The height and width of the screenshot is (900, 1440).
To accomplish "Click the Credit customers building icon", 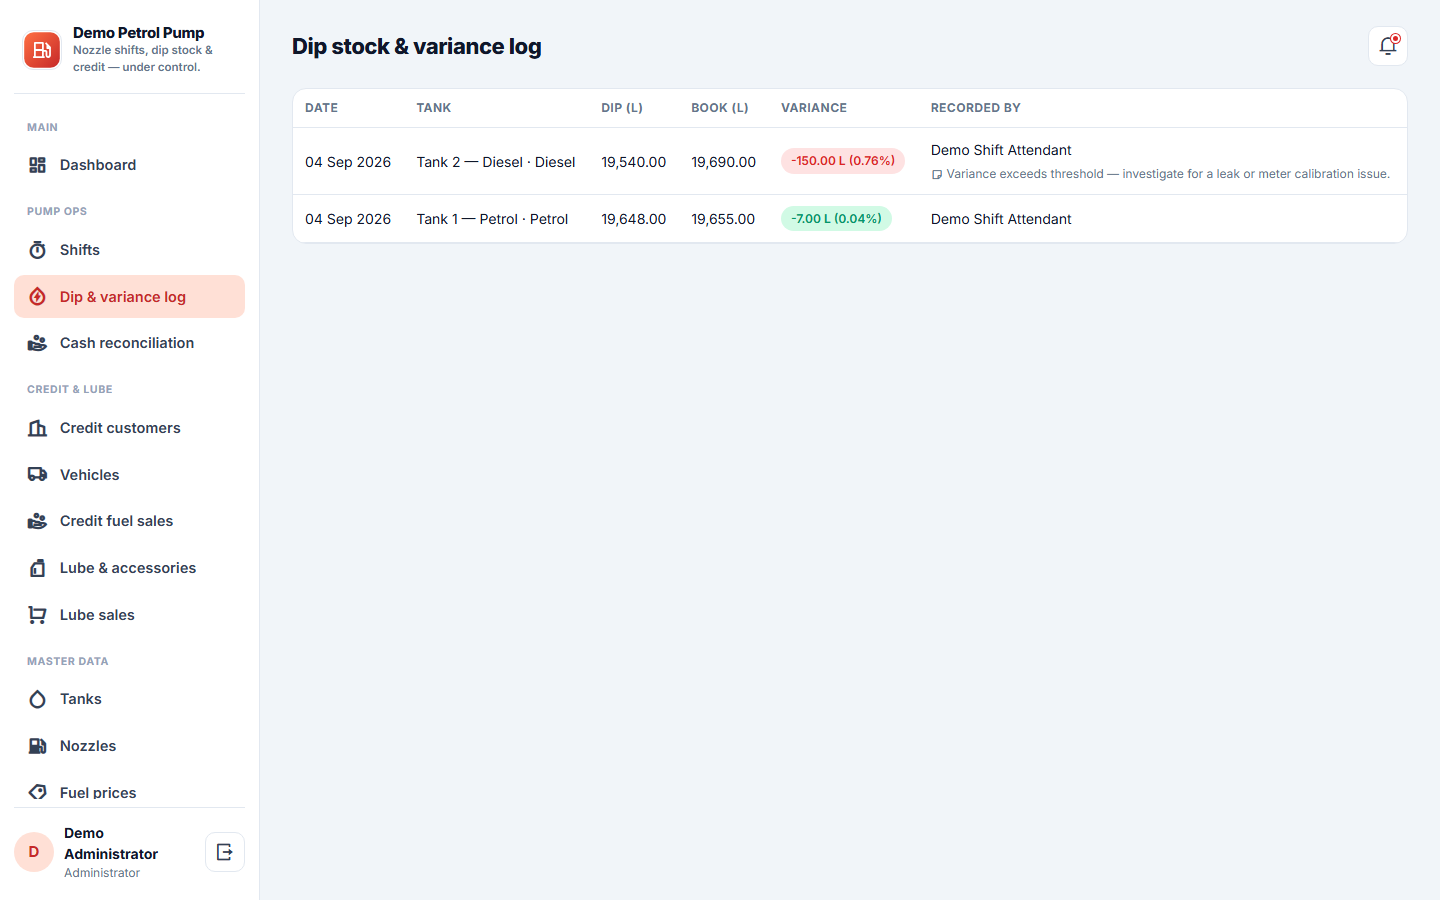I will [37, 428].
